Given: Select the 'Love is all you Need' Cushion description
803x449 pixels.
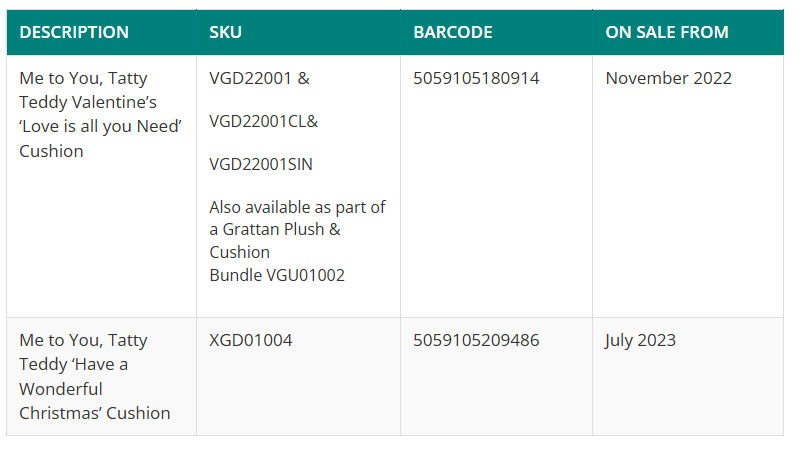Looking at the screenshot, I should click(100, 115).
